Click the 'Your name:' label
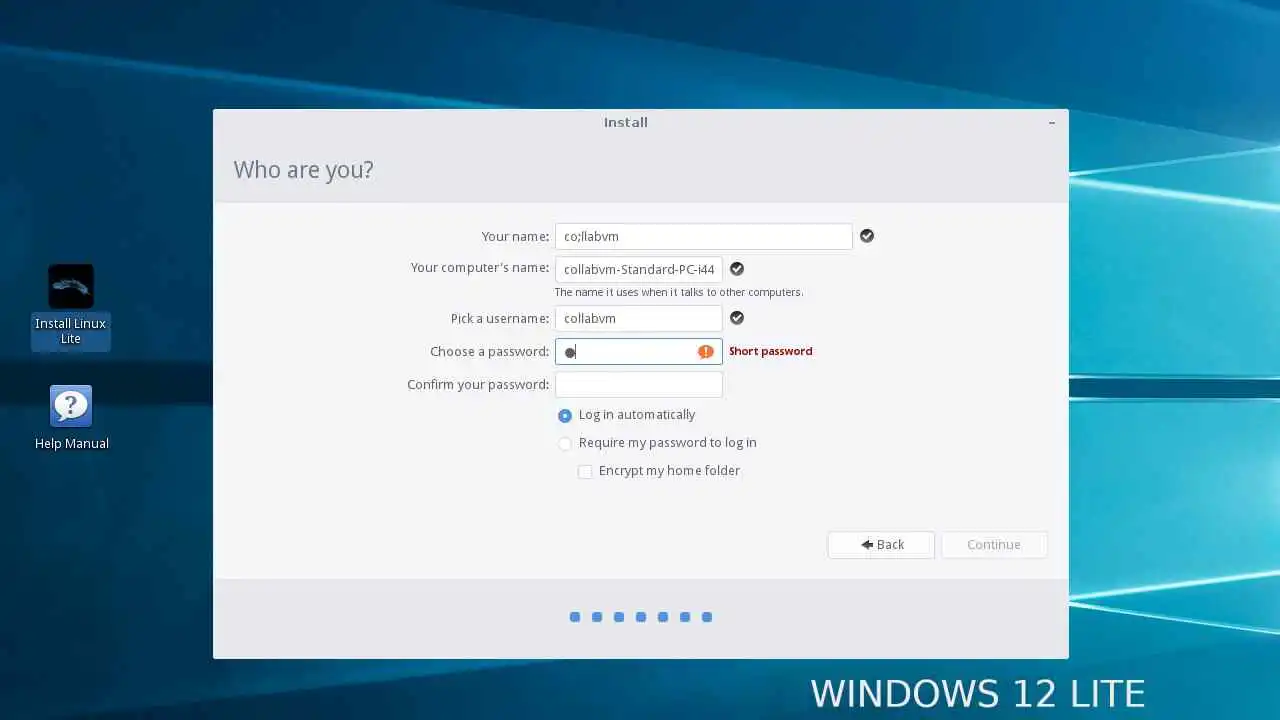The height and width of the screenshot is (720, 1280). coord(515,237)
